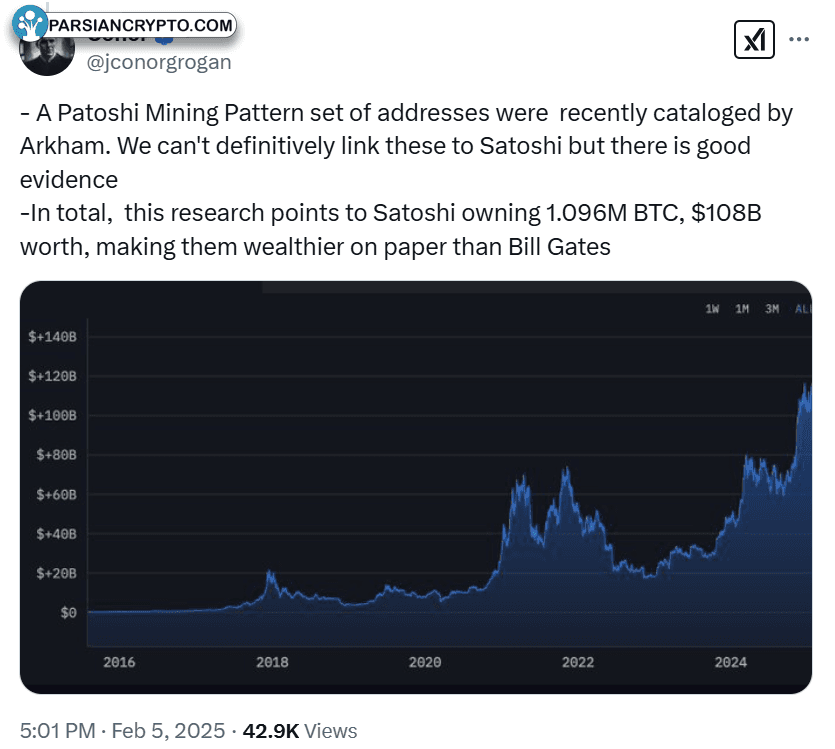Screen dimensions: 835x749
Task: Select the 3M chart range
Action: (772, 309)
